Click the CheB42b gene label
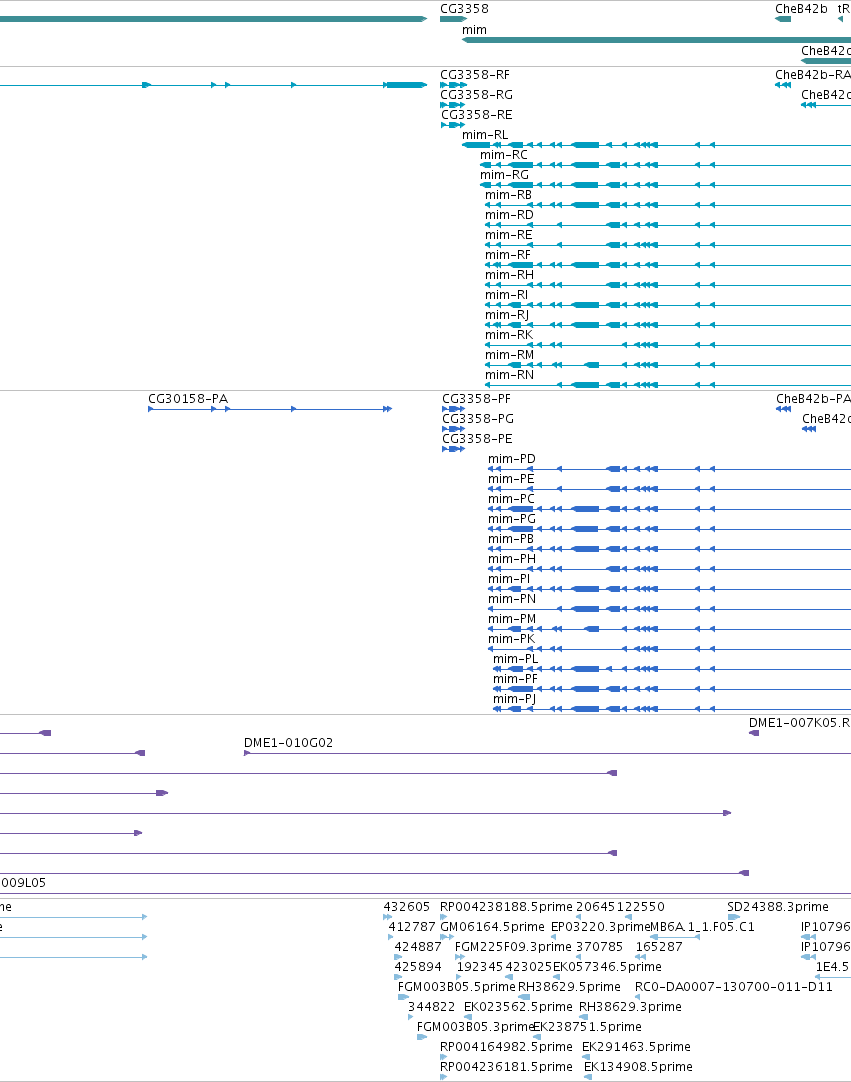This screenshot has height=1082, width=851. (801, 9)
